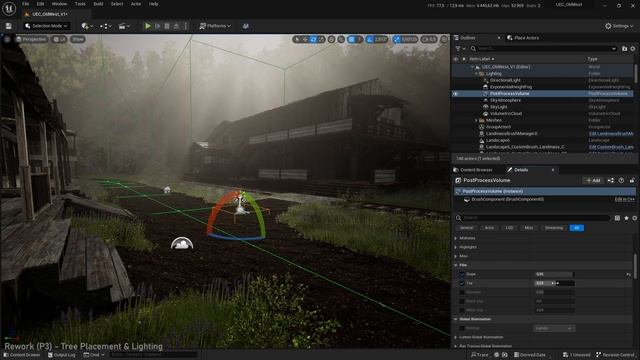This screenshot has width=640, height=360.
Task: Open the Actor menu
Action: tap(136, 4)
